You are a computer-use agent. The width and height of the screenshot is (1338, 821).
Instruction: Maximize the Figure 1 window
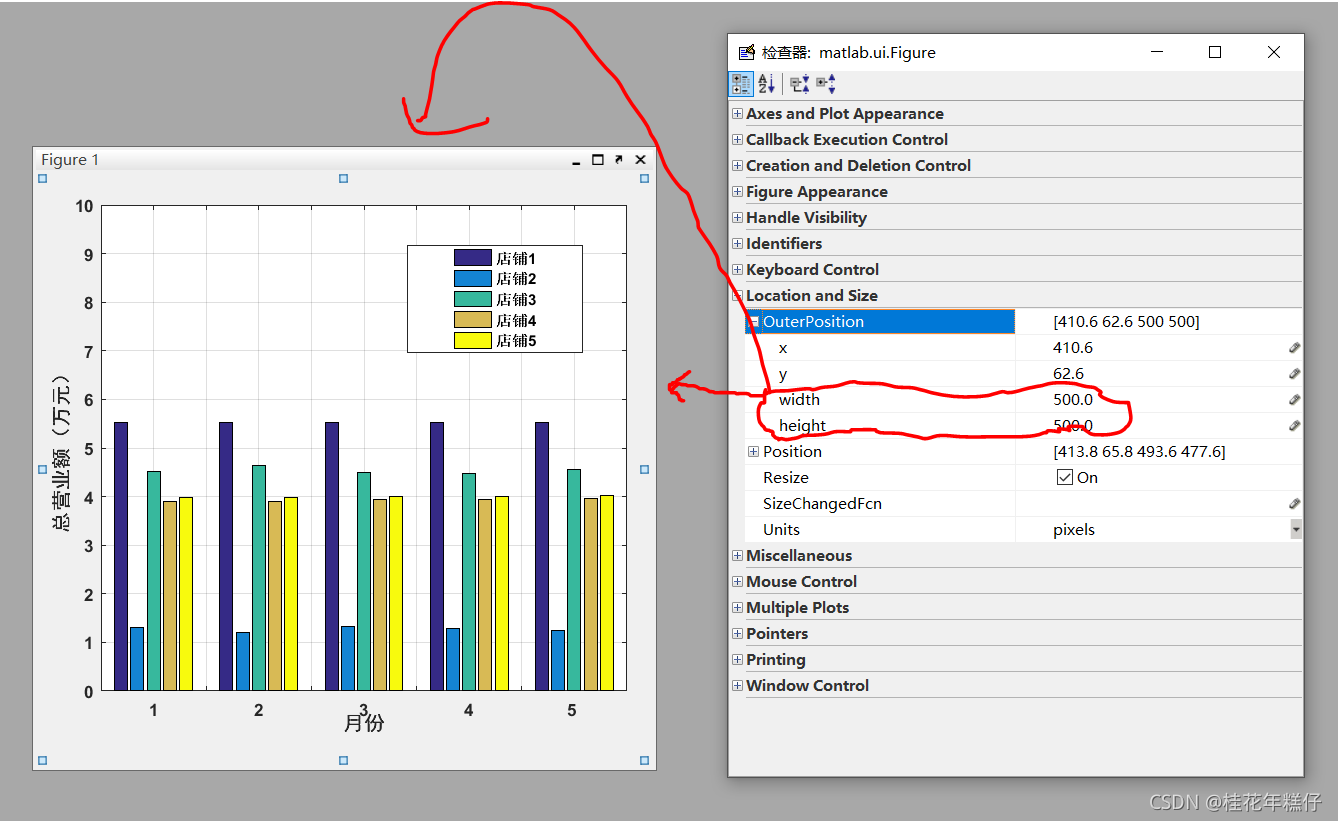(598, 160)
